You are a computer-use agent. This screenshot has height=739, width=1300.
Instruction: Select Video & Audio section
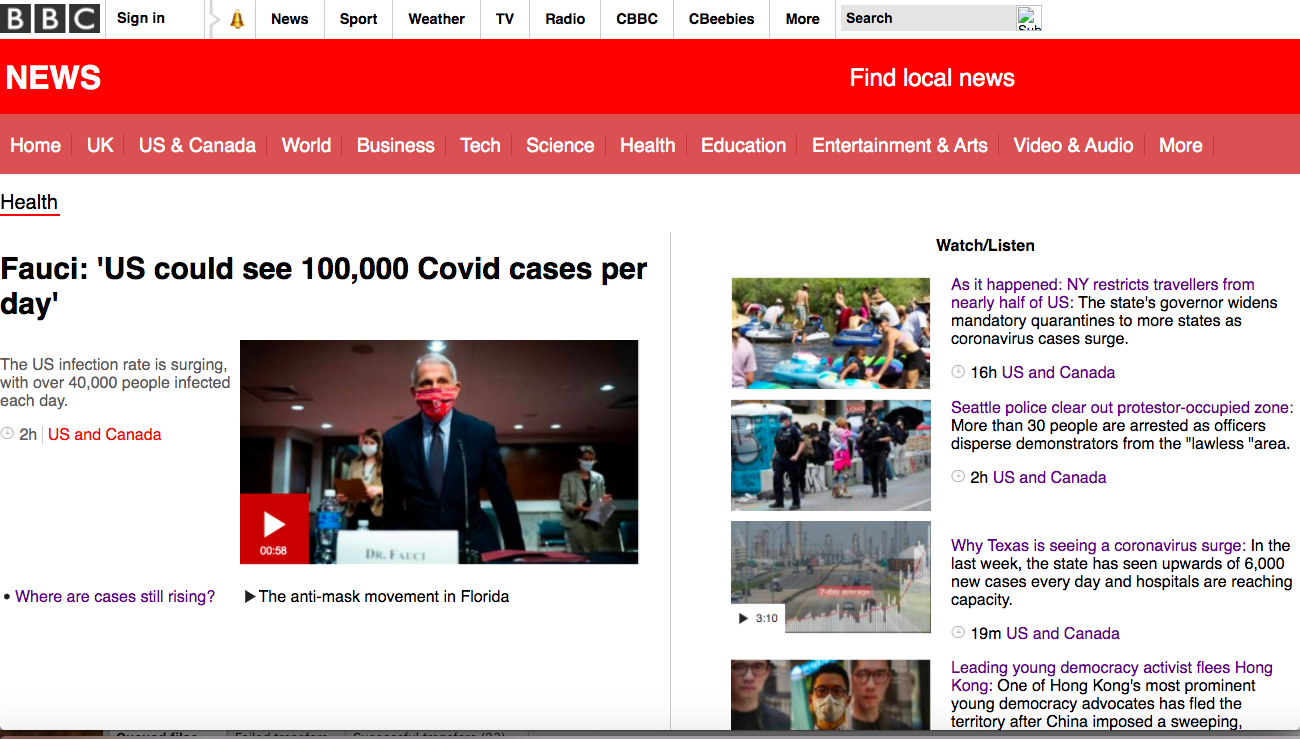tap(1073, 145)
